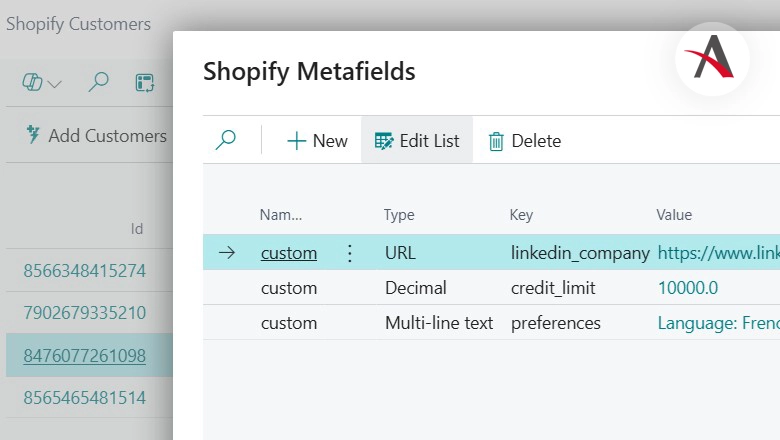Toggle Edit List mode

click(x=417, y=141)
